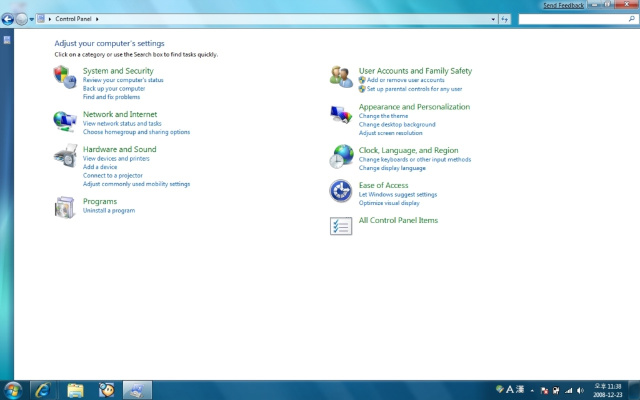This screenshot has width=640, height=400.
Task: Click Optimize visual display
Action: (x=389, y=203)
